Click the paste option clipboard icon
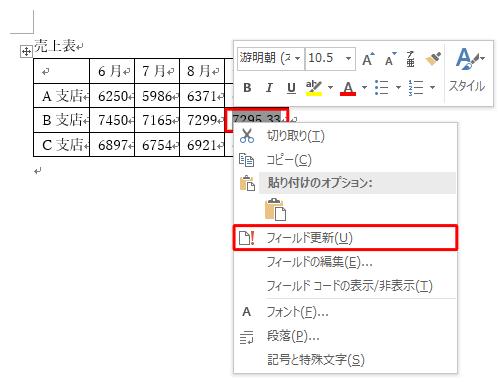500x388 pixels. [x=275, y=209]
